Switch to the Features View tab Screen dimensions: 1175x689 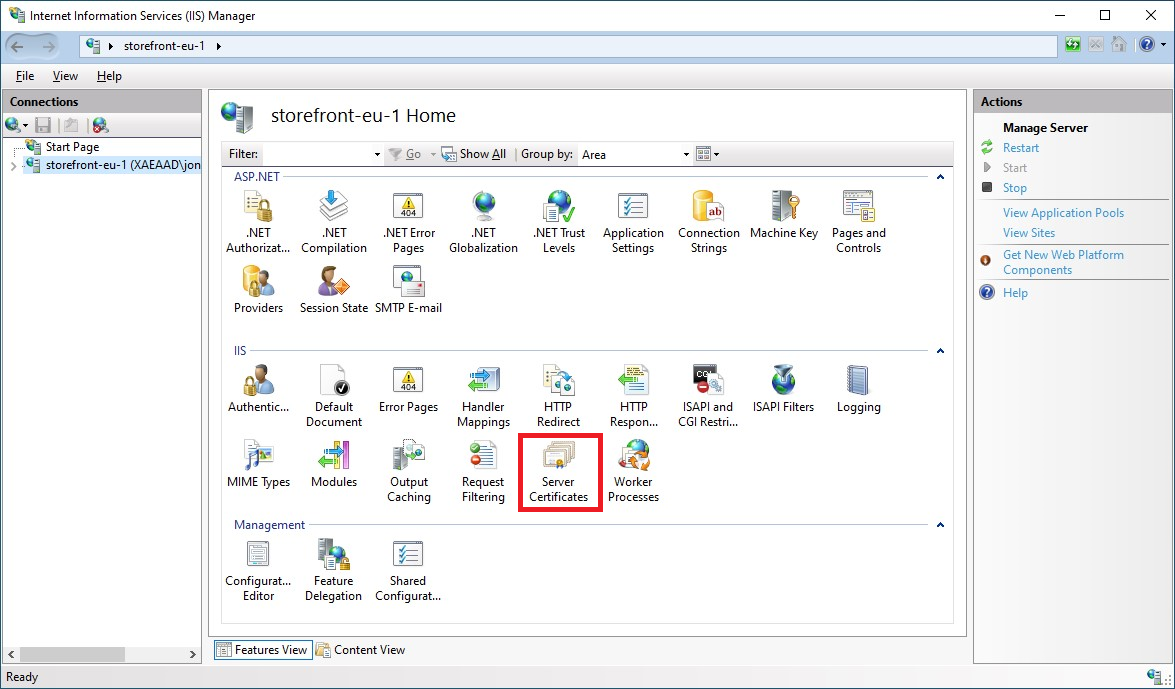click(x=262, y=650)
